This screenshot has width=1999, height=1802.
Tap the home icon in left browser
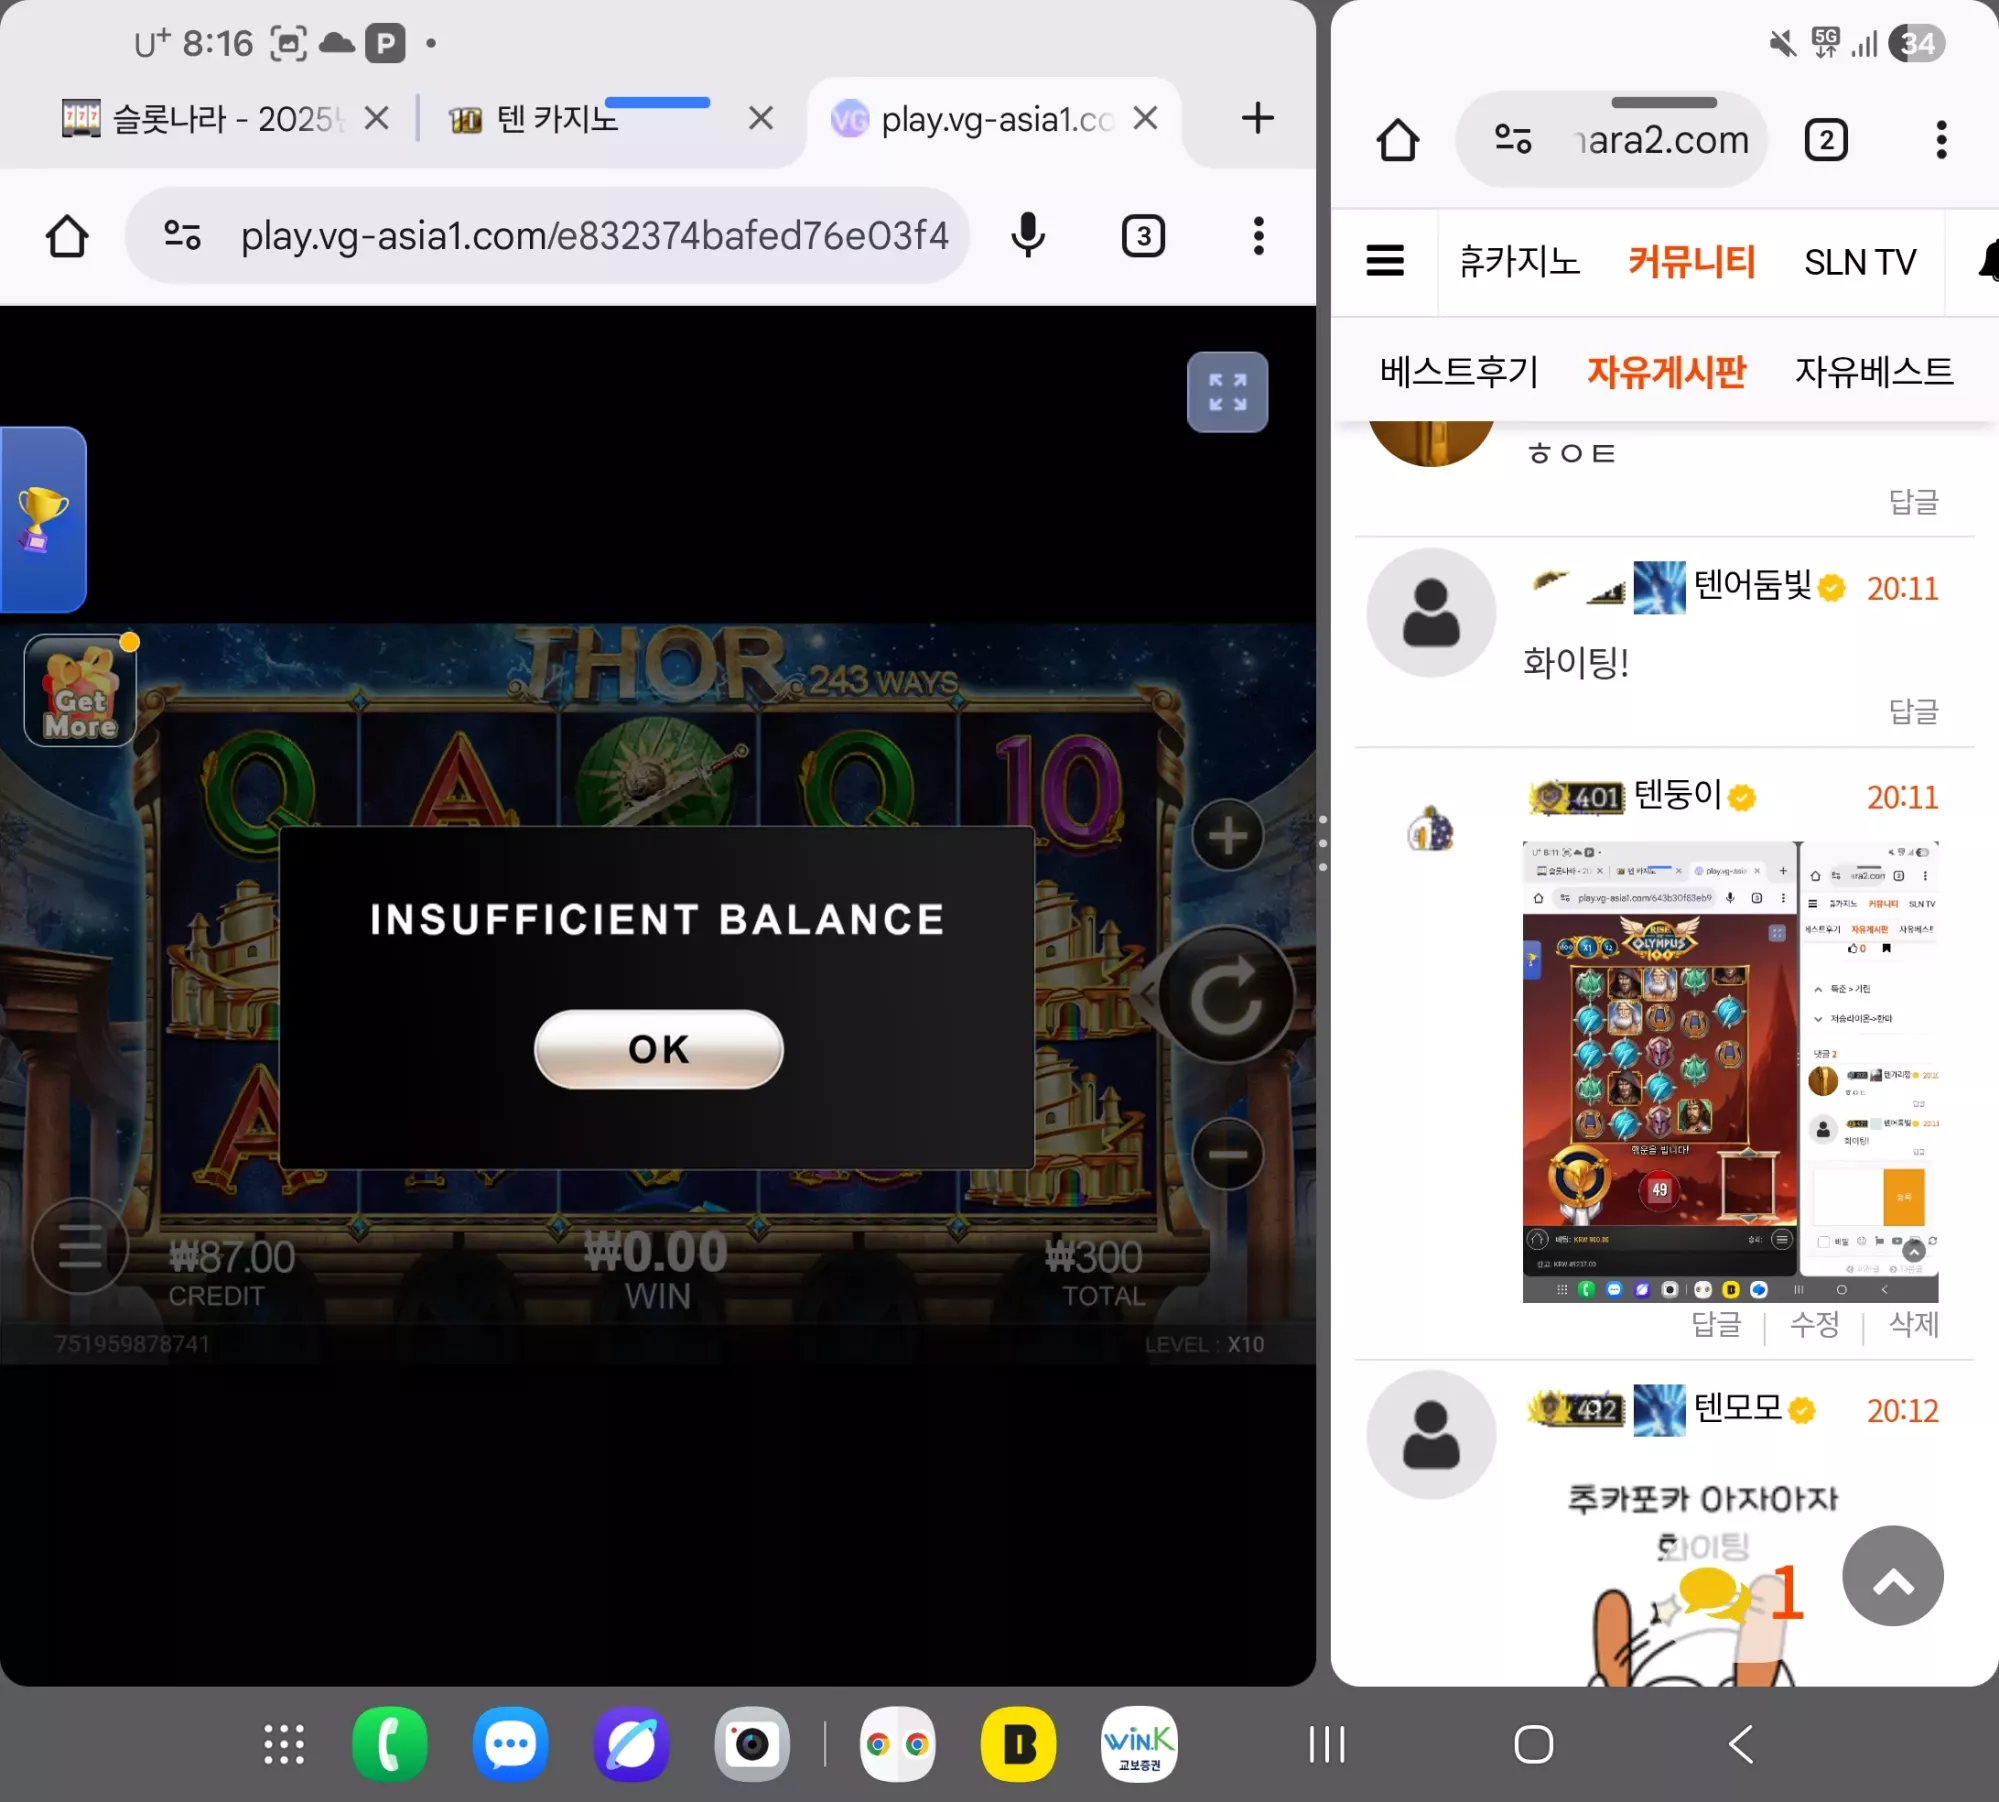[67, 237]
